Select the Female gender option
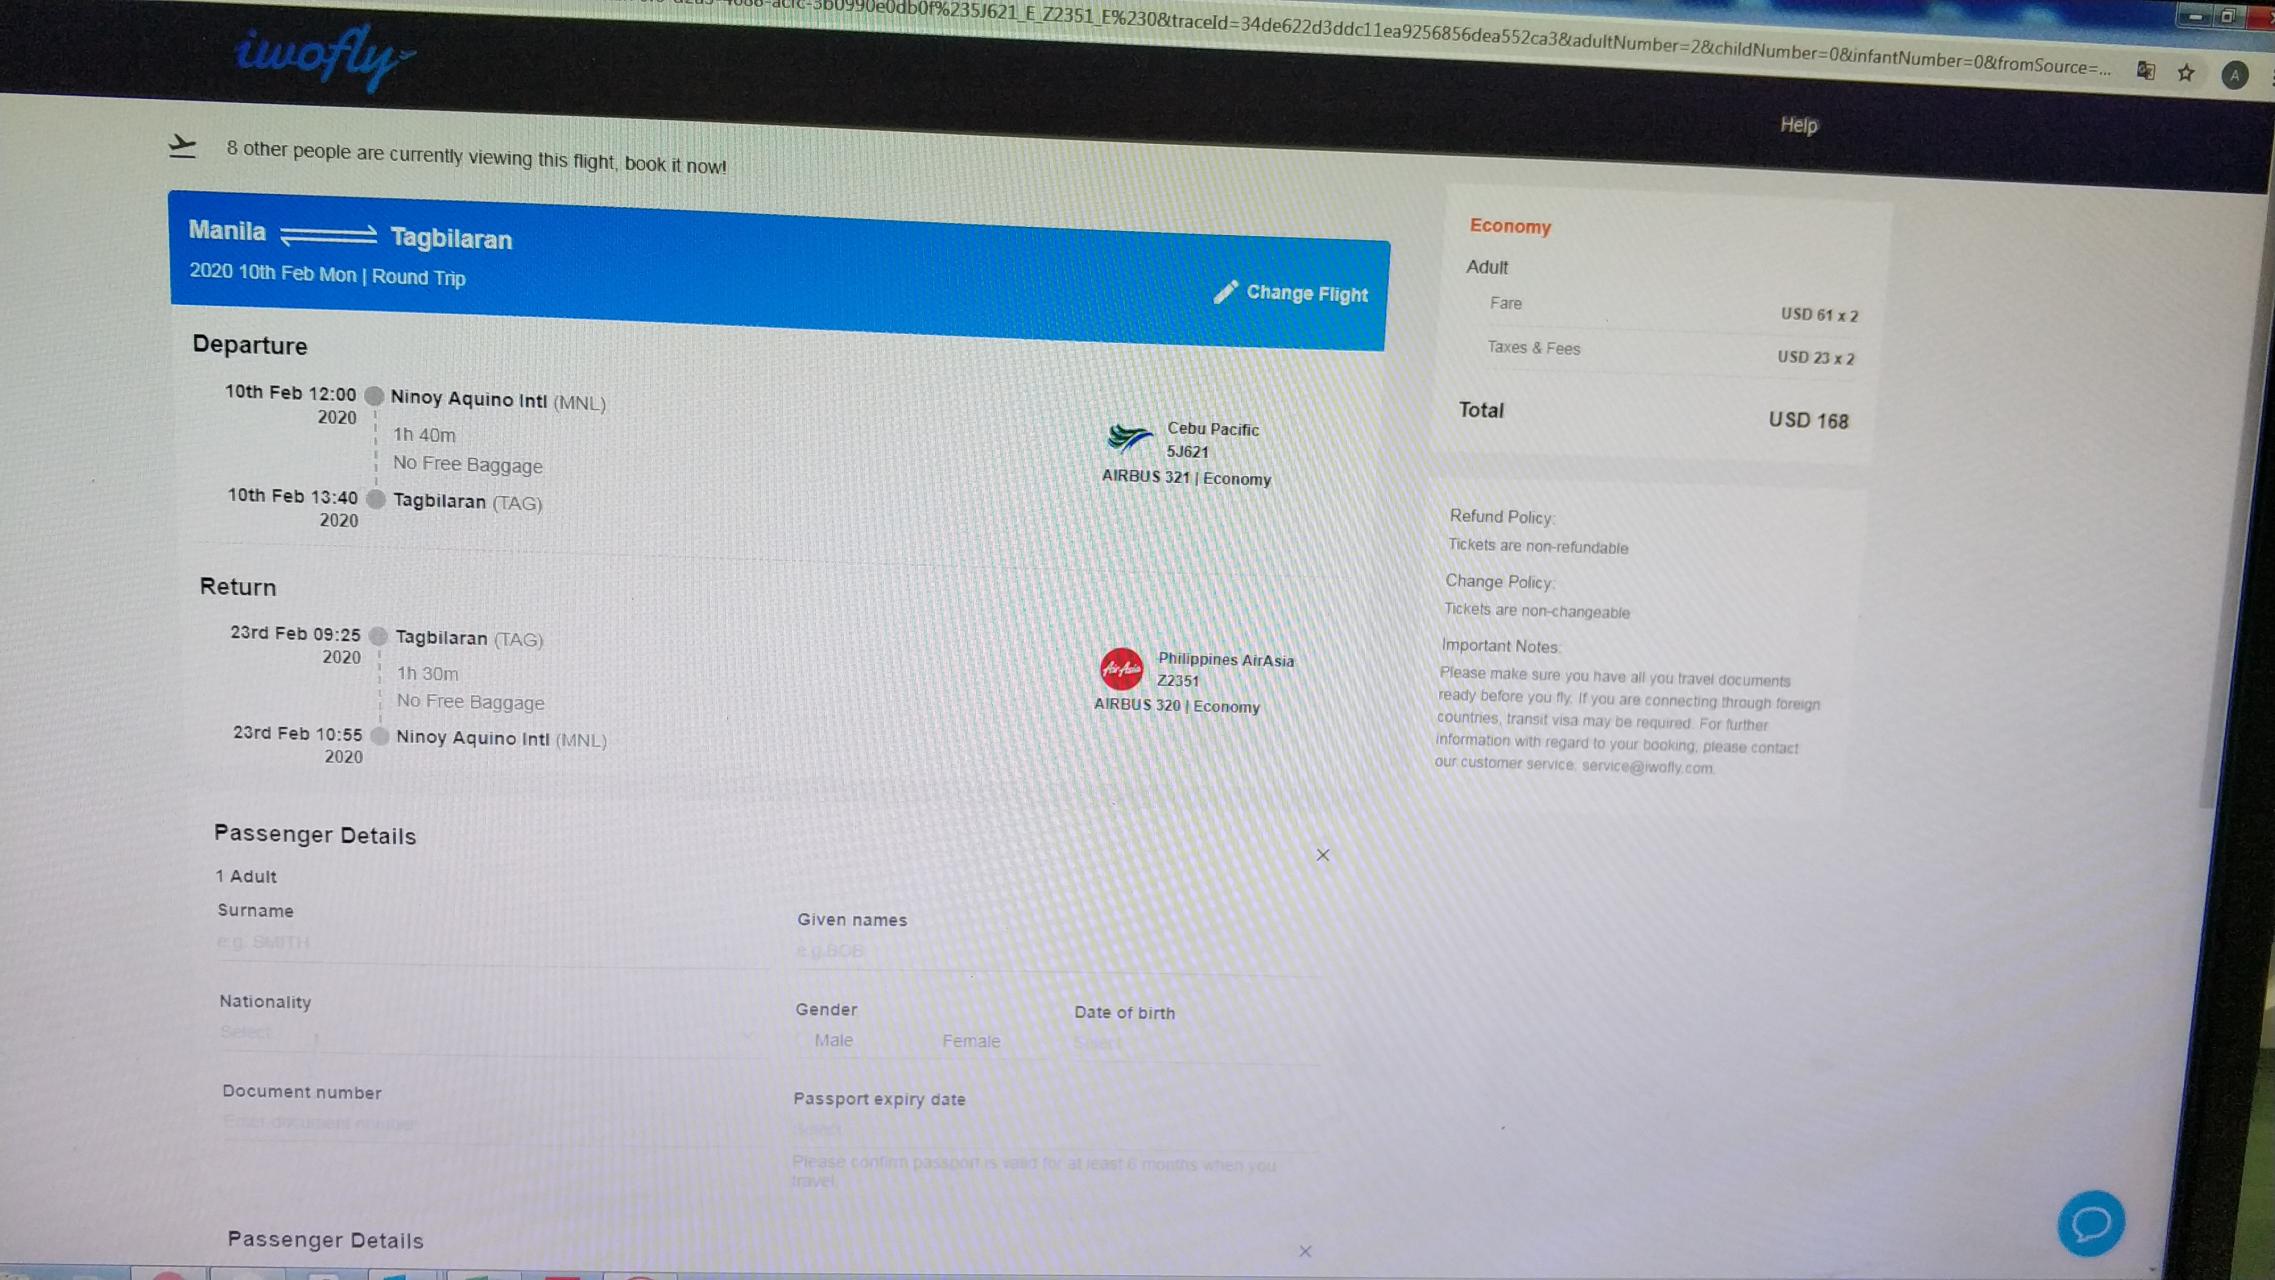The image size is (2275, 1280). click(x=970, y=1041)
